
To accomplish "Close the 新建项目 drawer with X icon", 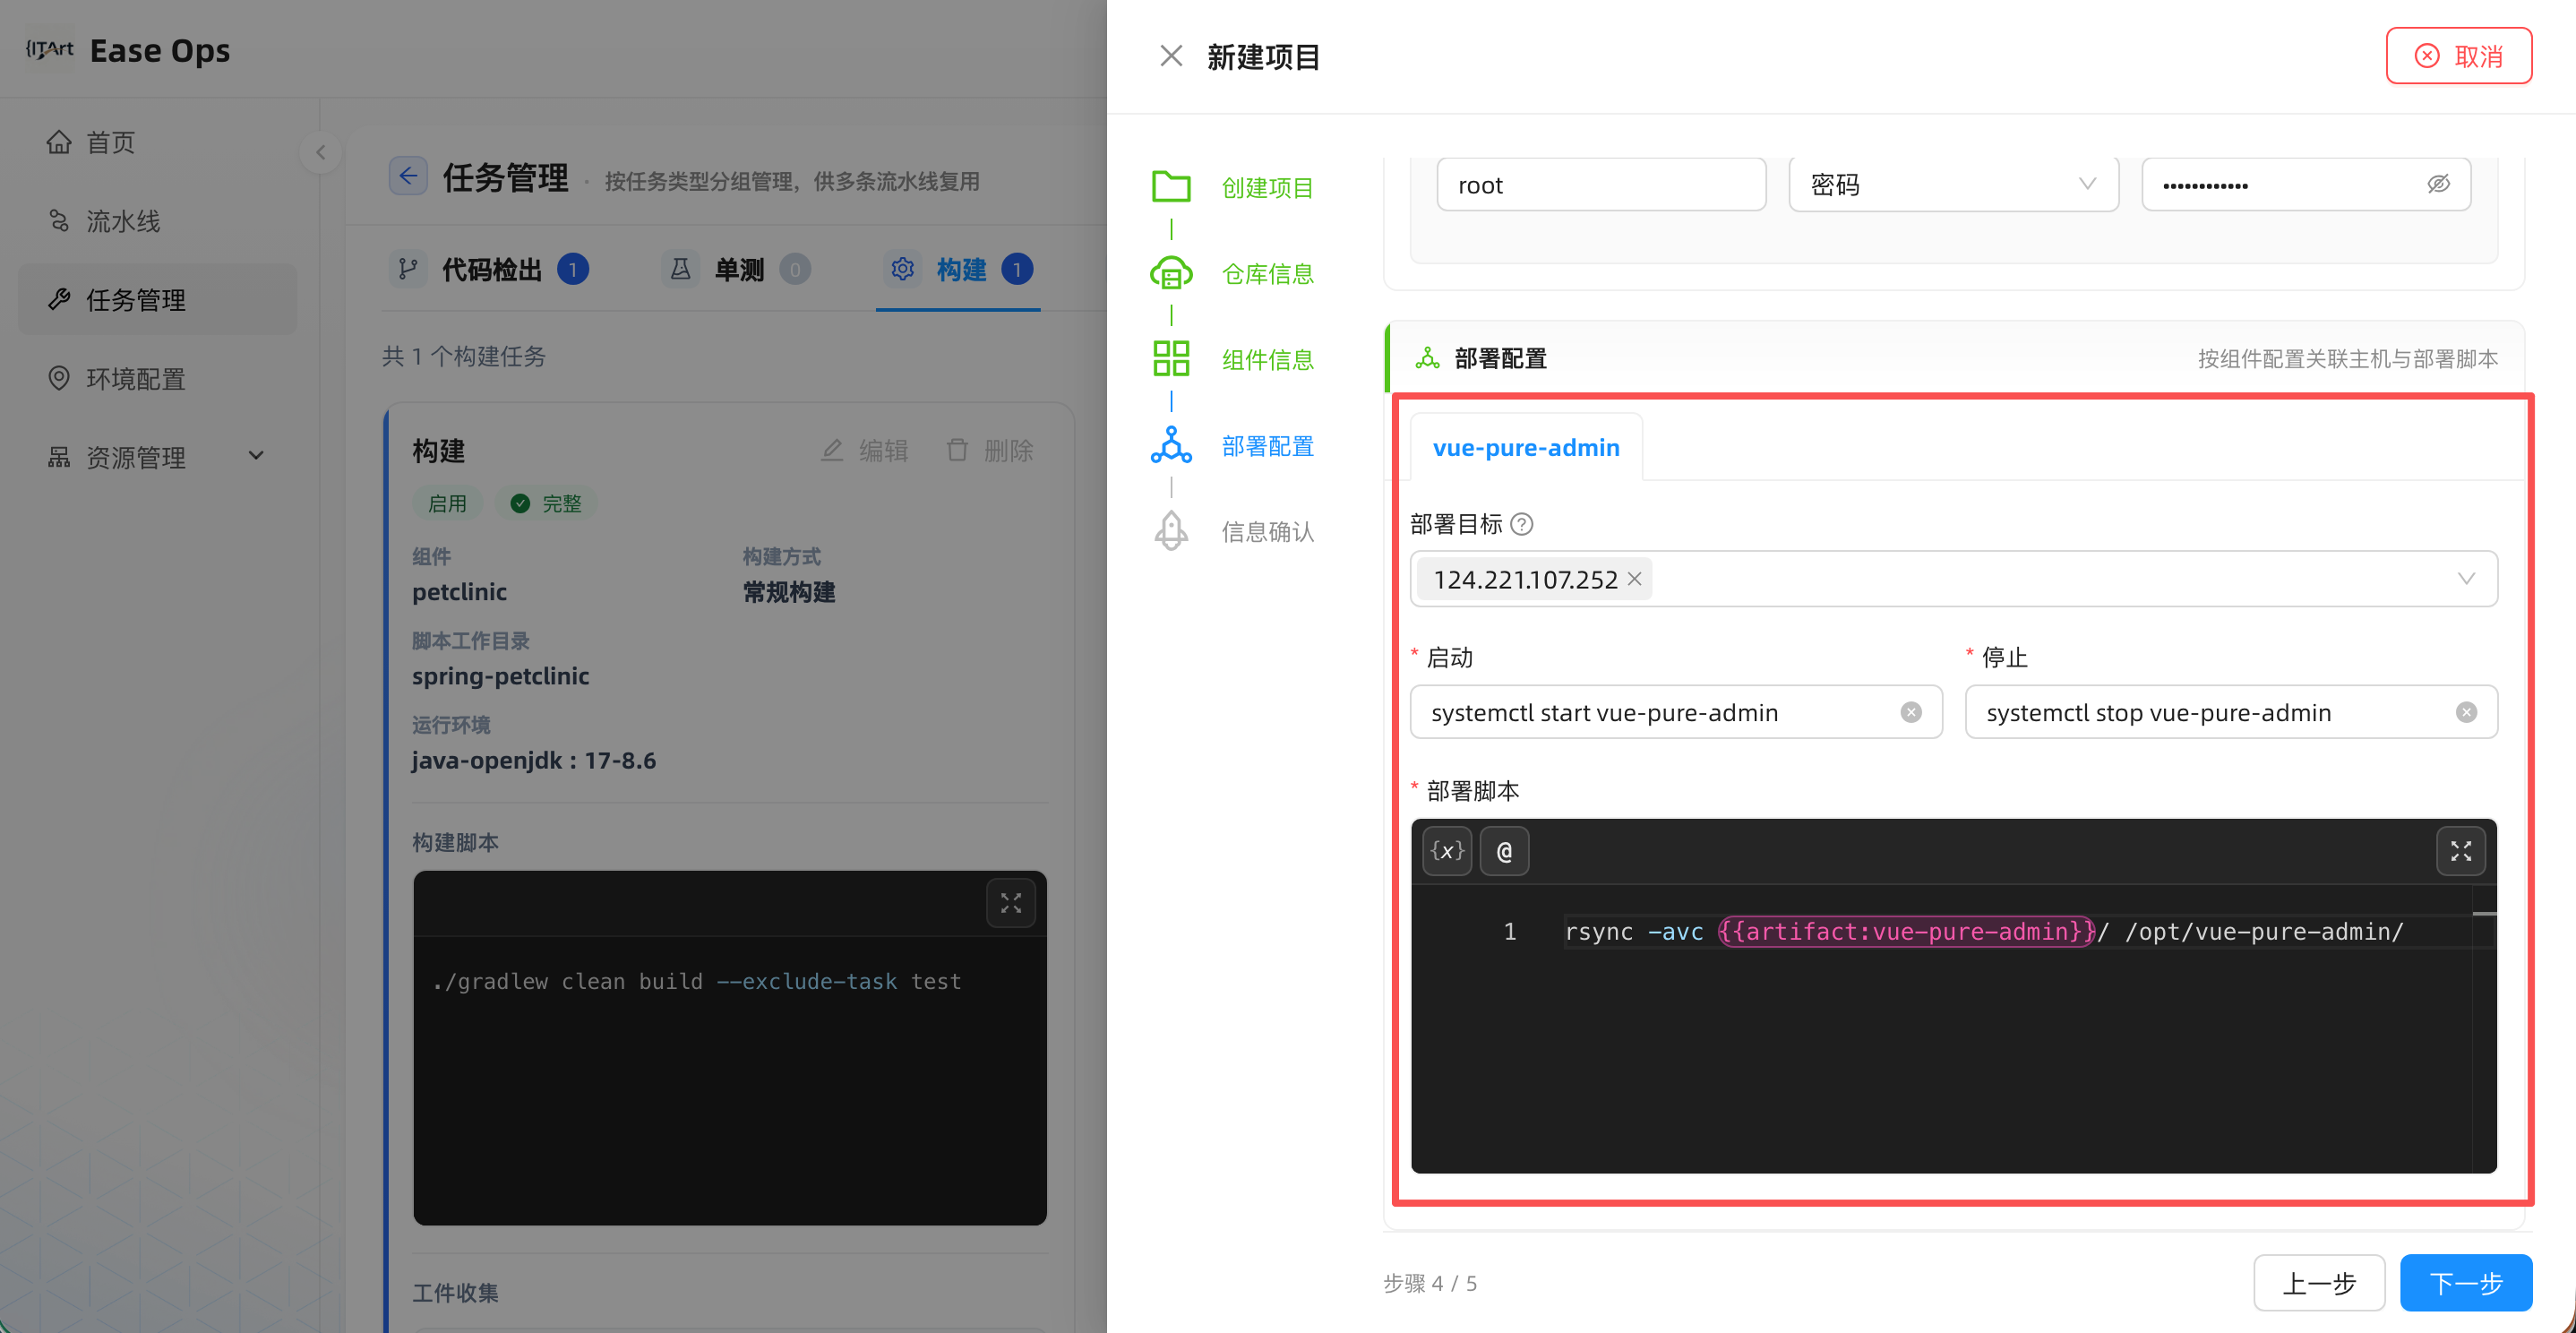I will coord(1171,56).
